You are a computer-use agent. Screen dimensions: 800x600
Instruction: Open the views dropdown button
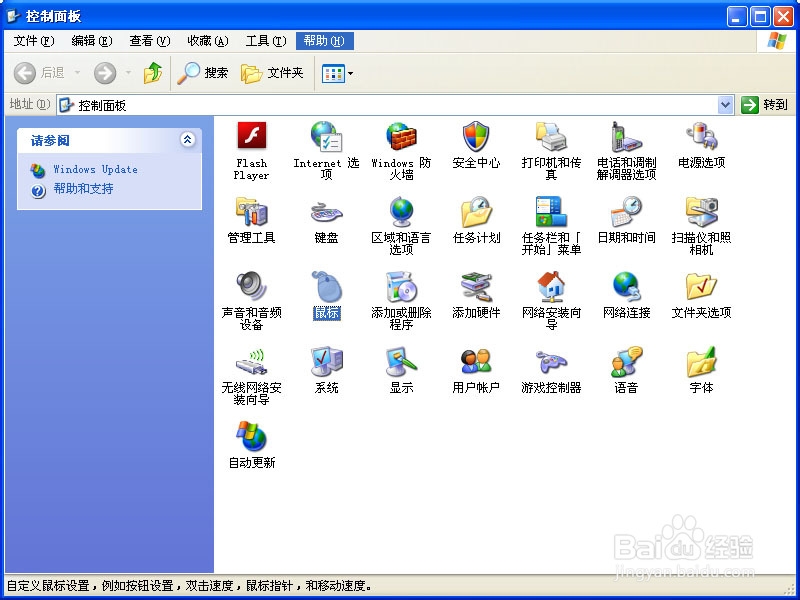click(x=337, y=73)
